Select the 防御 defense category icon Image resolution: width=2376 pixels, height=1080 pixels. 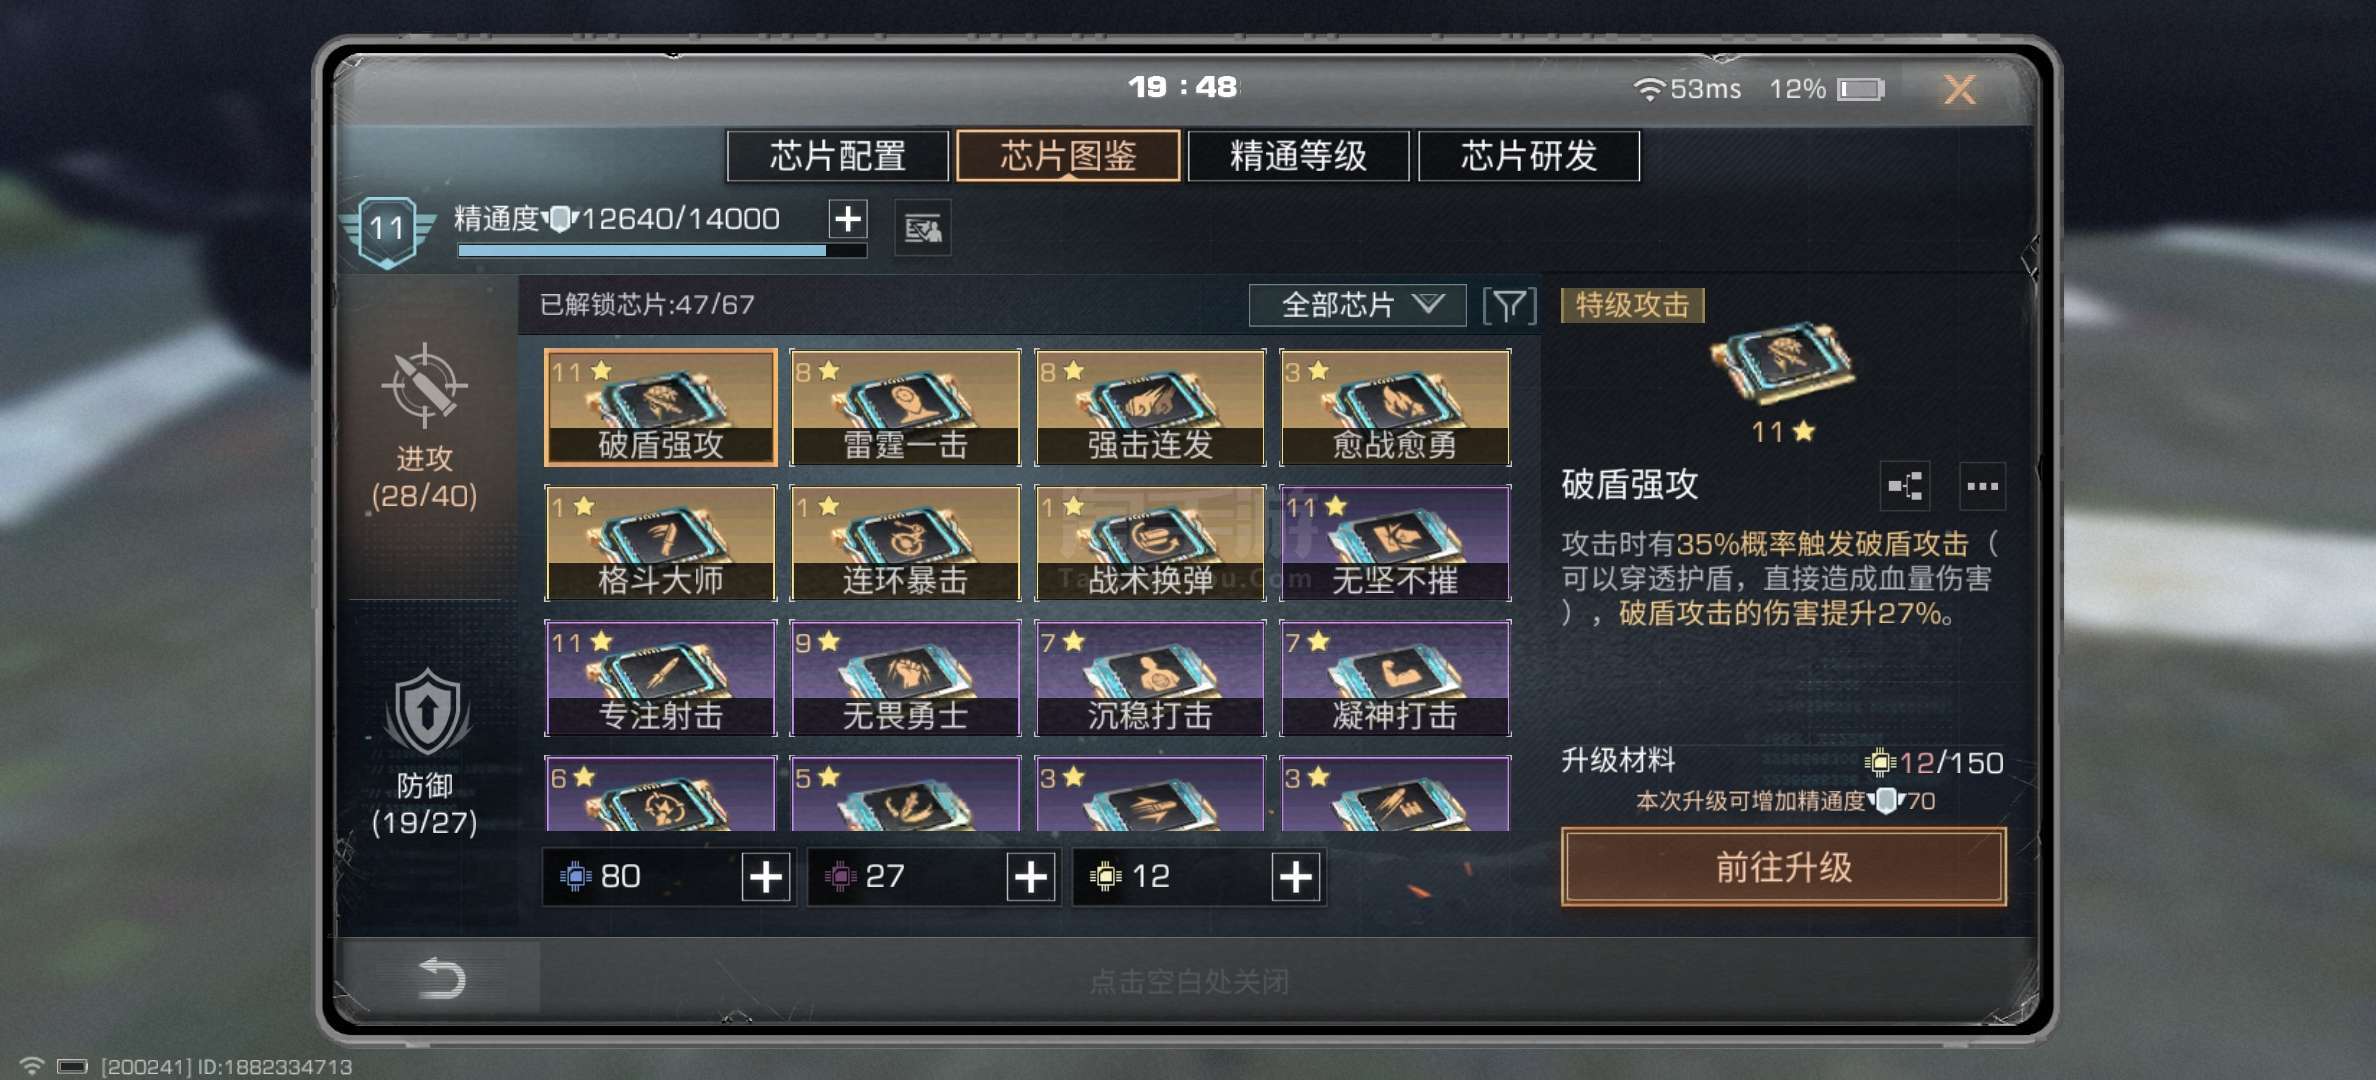427,713
